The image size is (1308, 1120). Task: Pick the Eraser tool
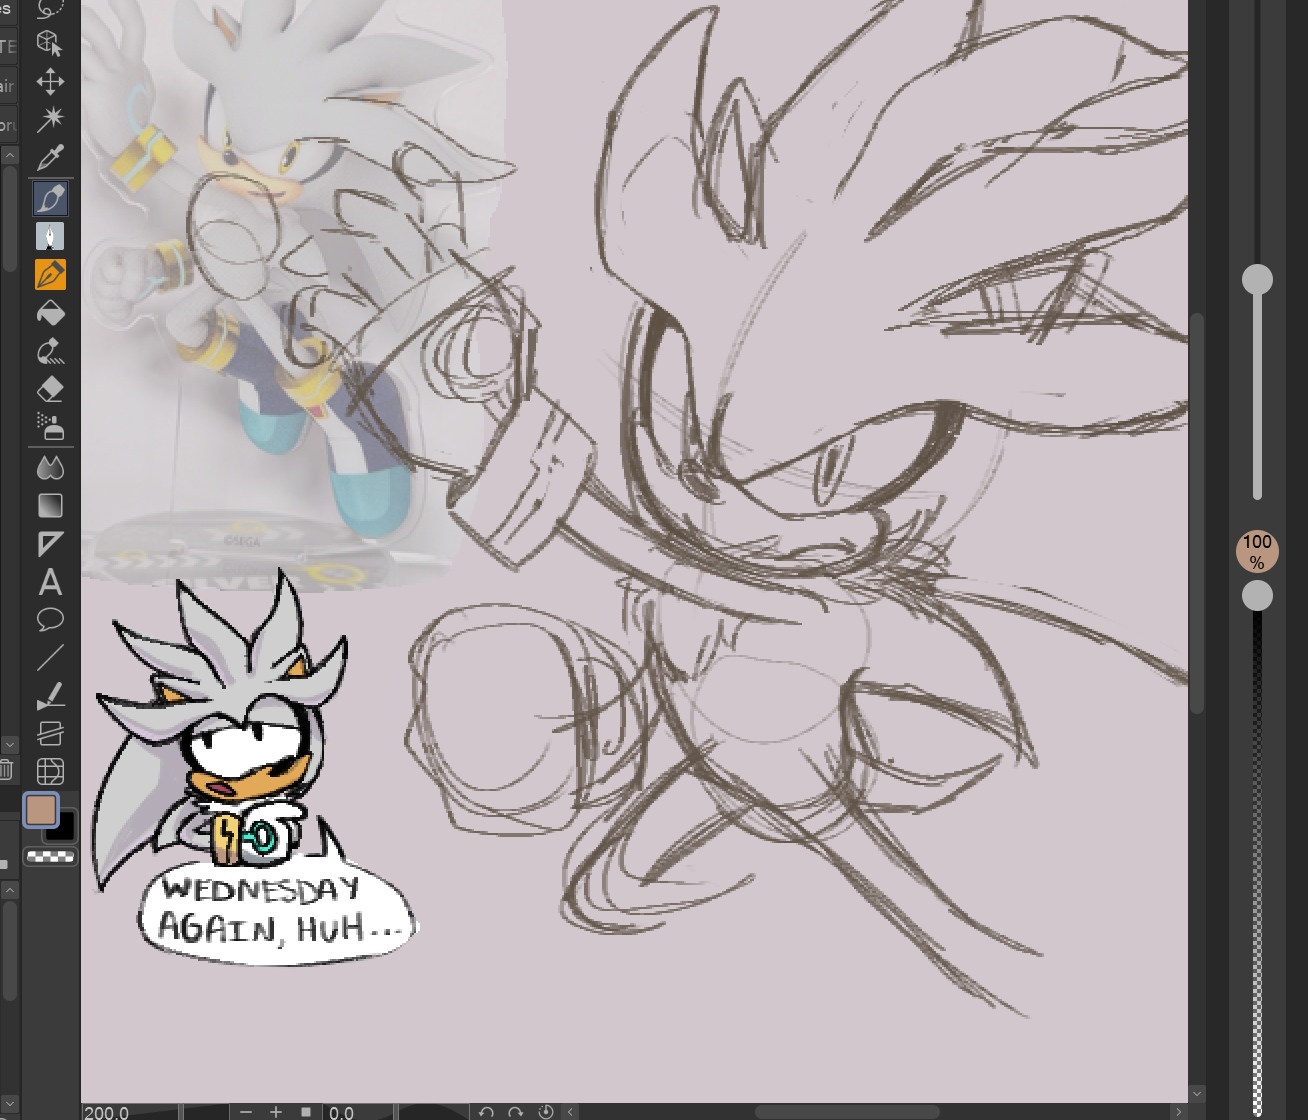50,389
